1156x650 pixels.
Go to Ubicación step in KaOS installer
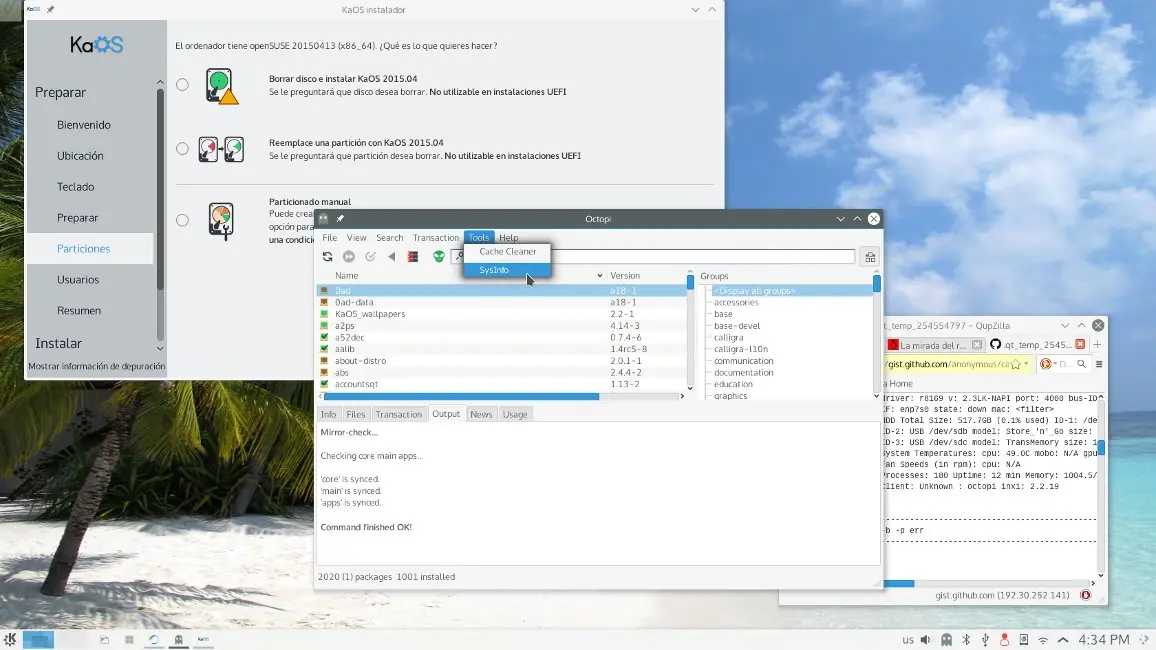(x=80, y=155)
